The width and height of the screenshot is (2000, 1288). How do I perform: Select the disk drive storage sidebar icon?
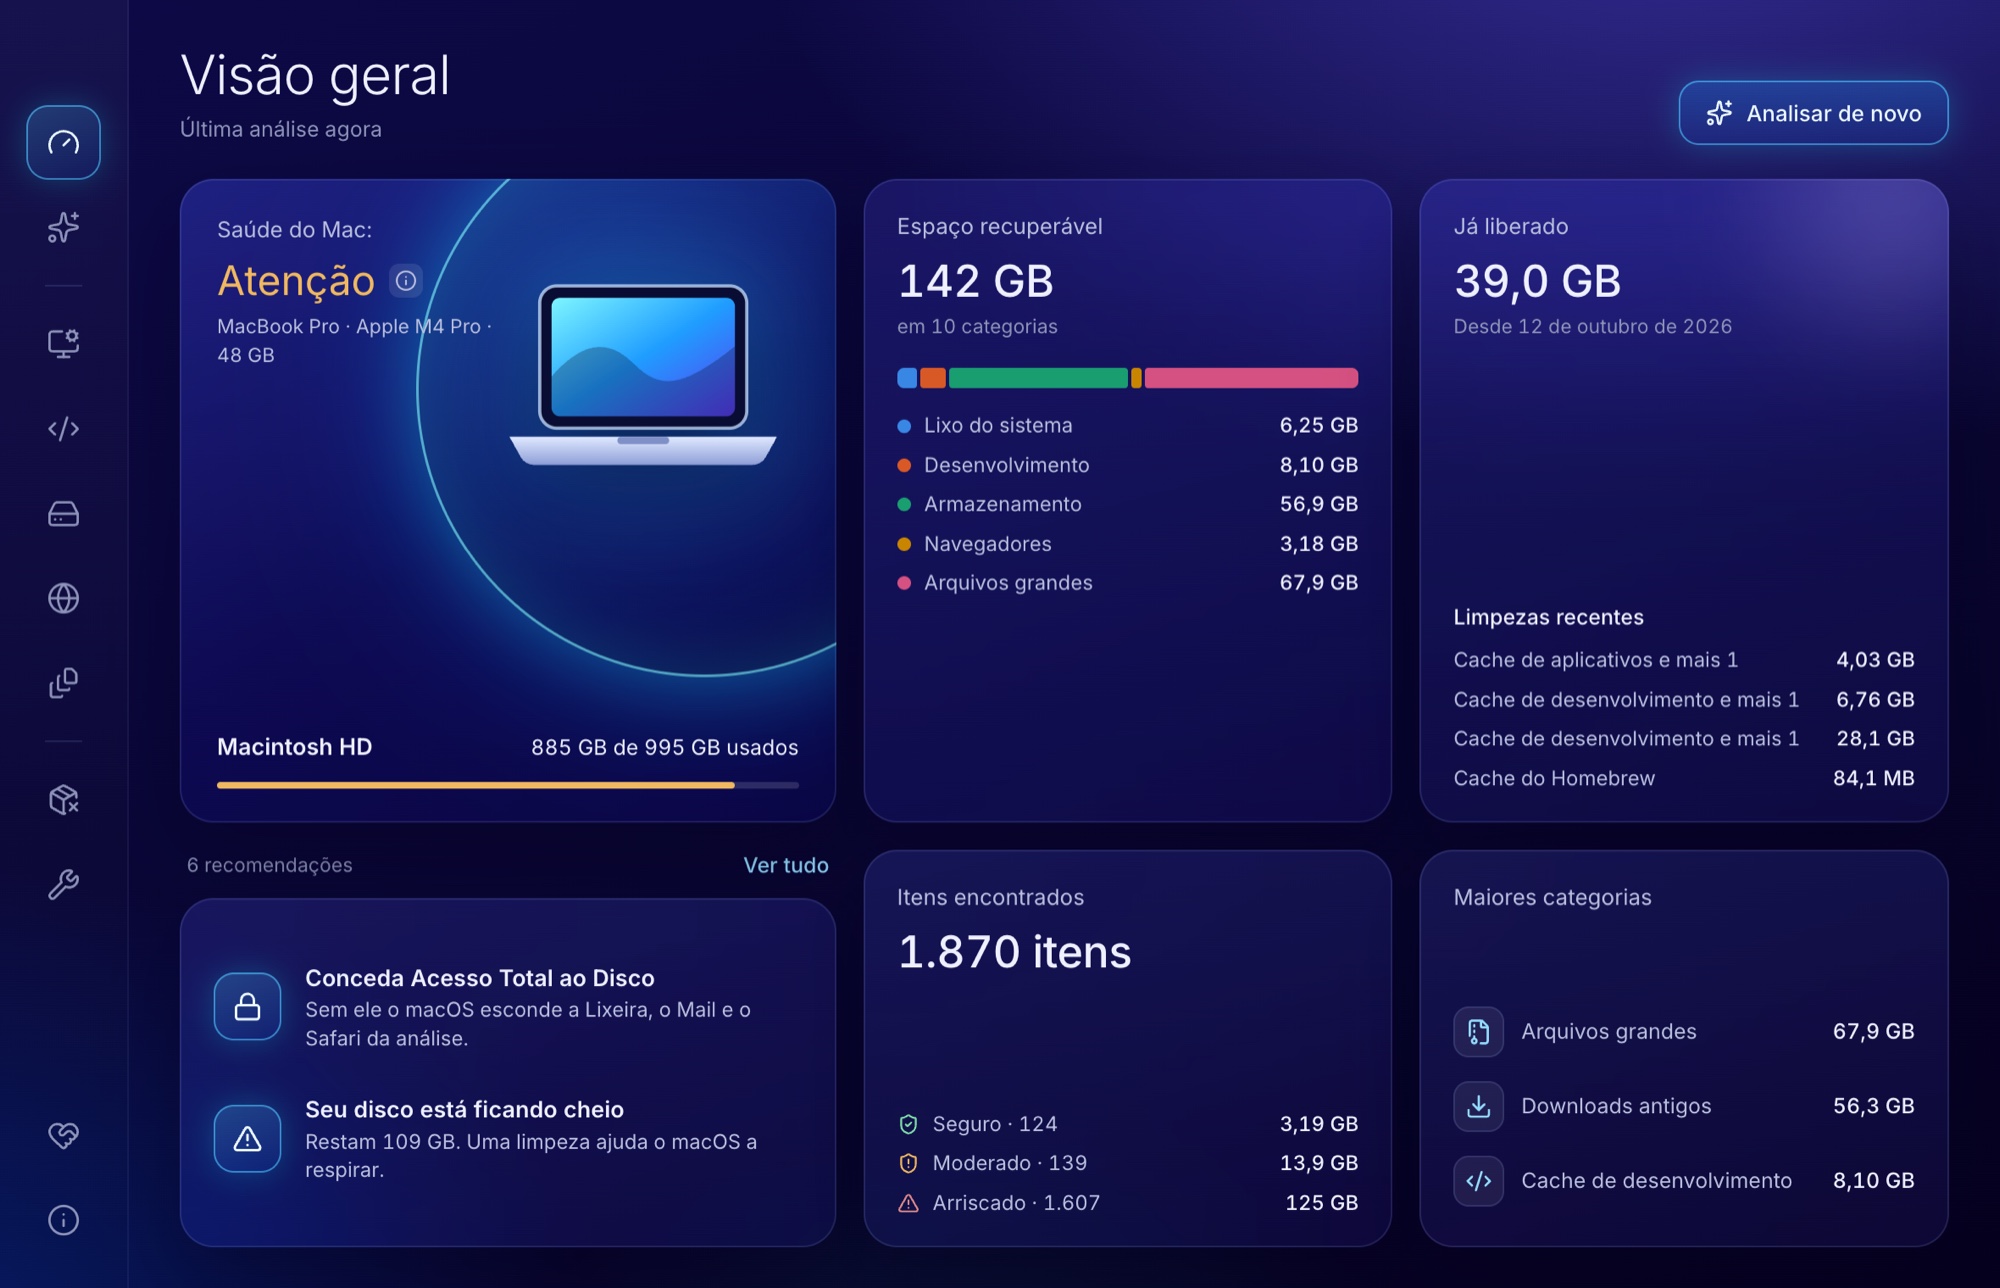click(x=63, y=514)
